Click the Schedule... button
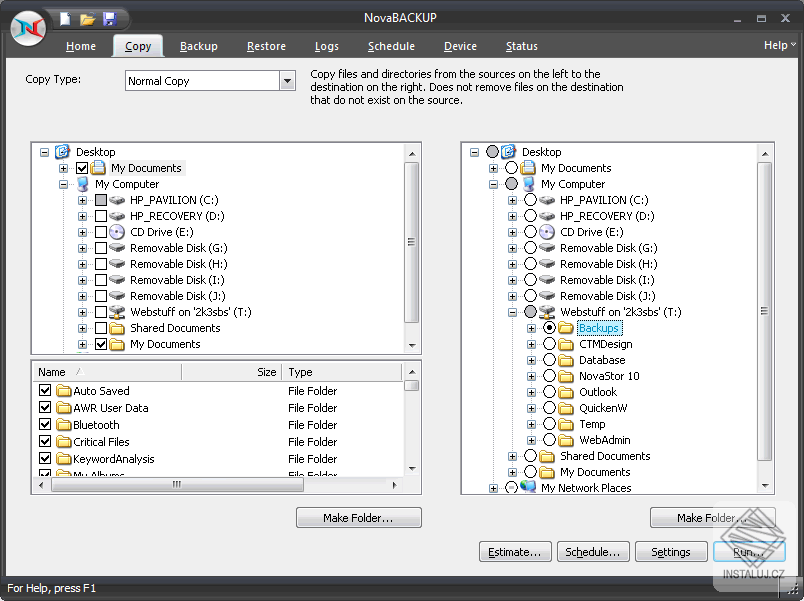The image size is (804, 601). coord(593,552)
